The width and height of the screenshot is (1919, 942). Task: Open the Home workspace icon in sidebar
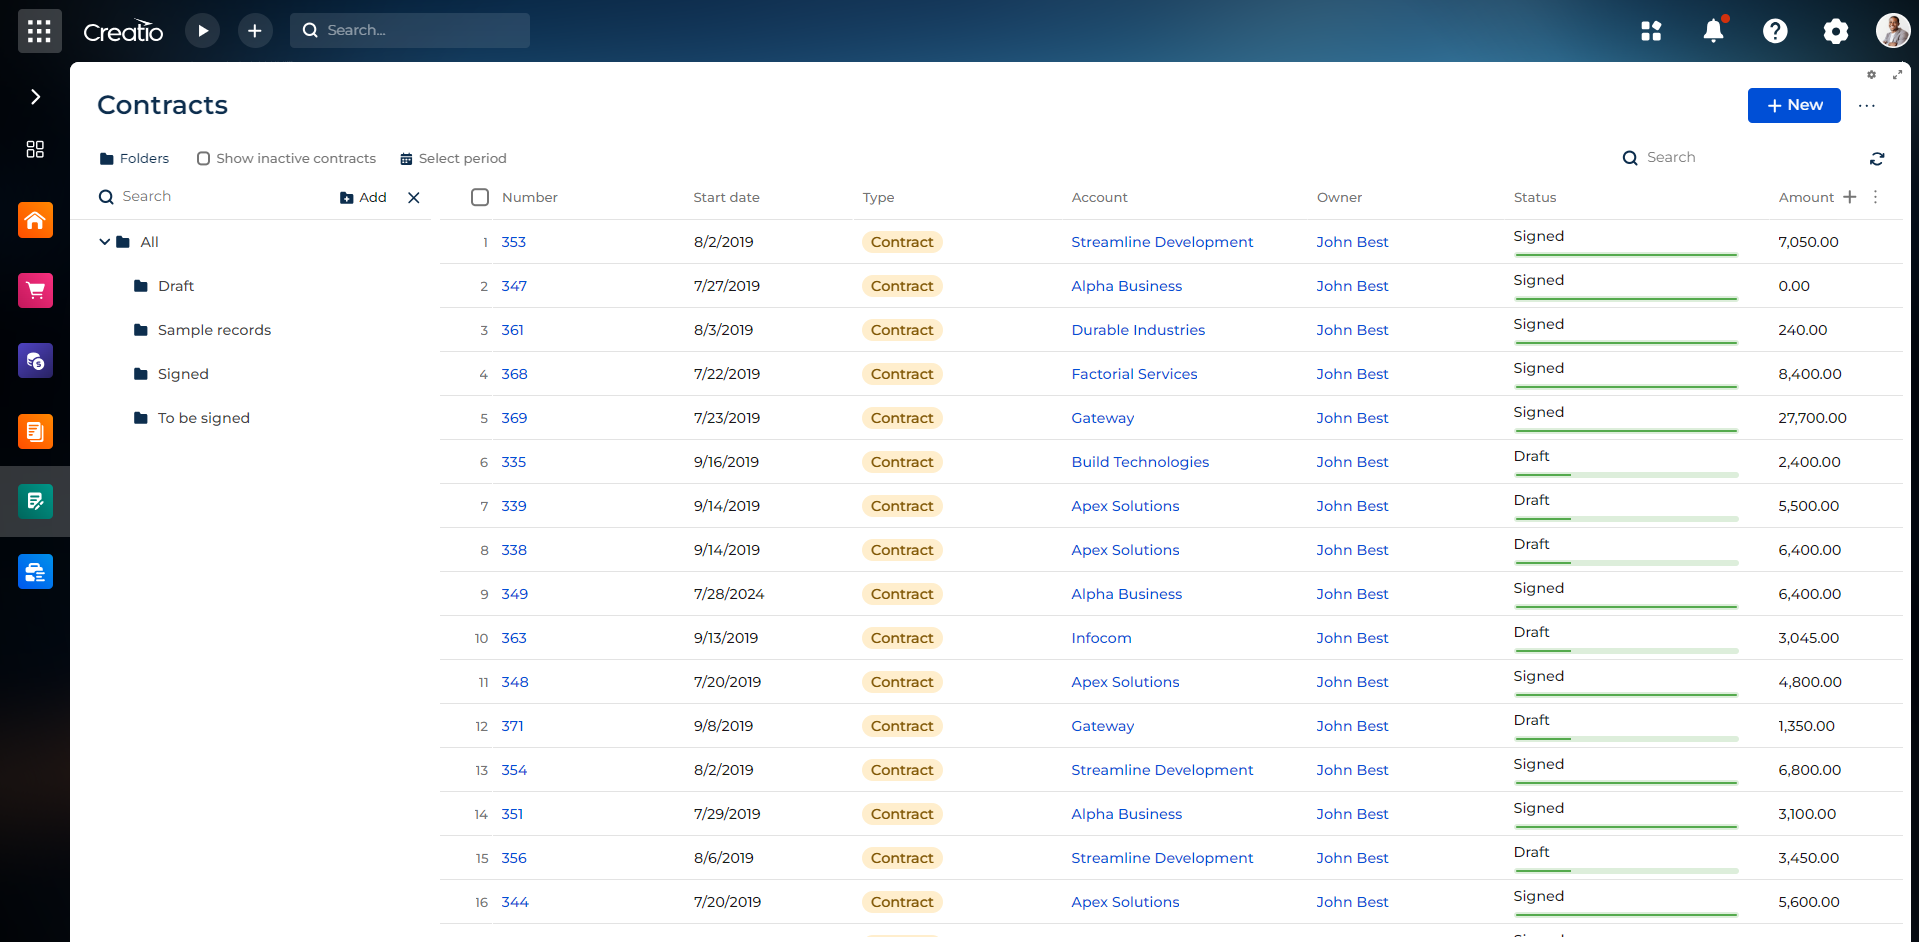click(35, 220)
